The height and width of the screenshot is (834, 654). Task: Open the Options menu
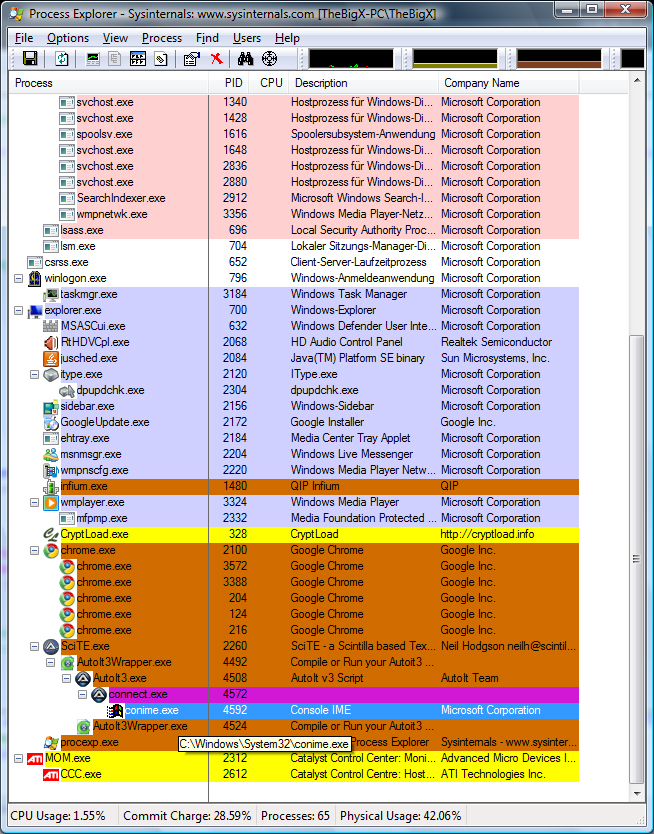tap(68, 38)
